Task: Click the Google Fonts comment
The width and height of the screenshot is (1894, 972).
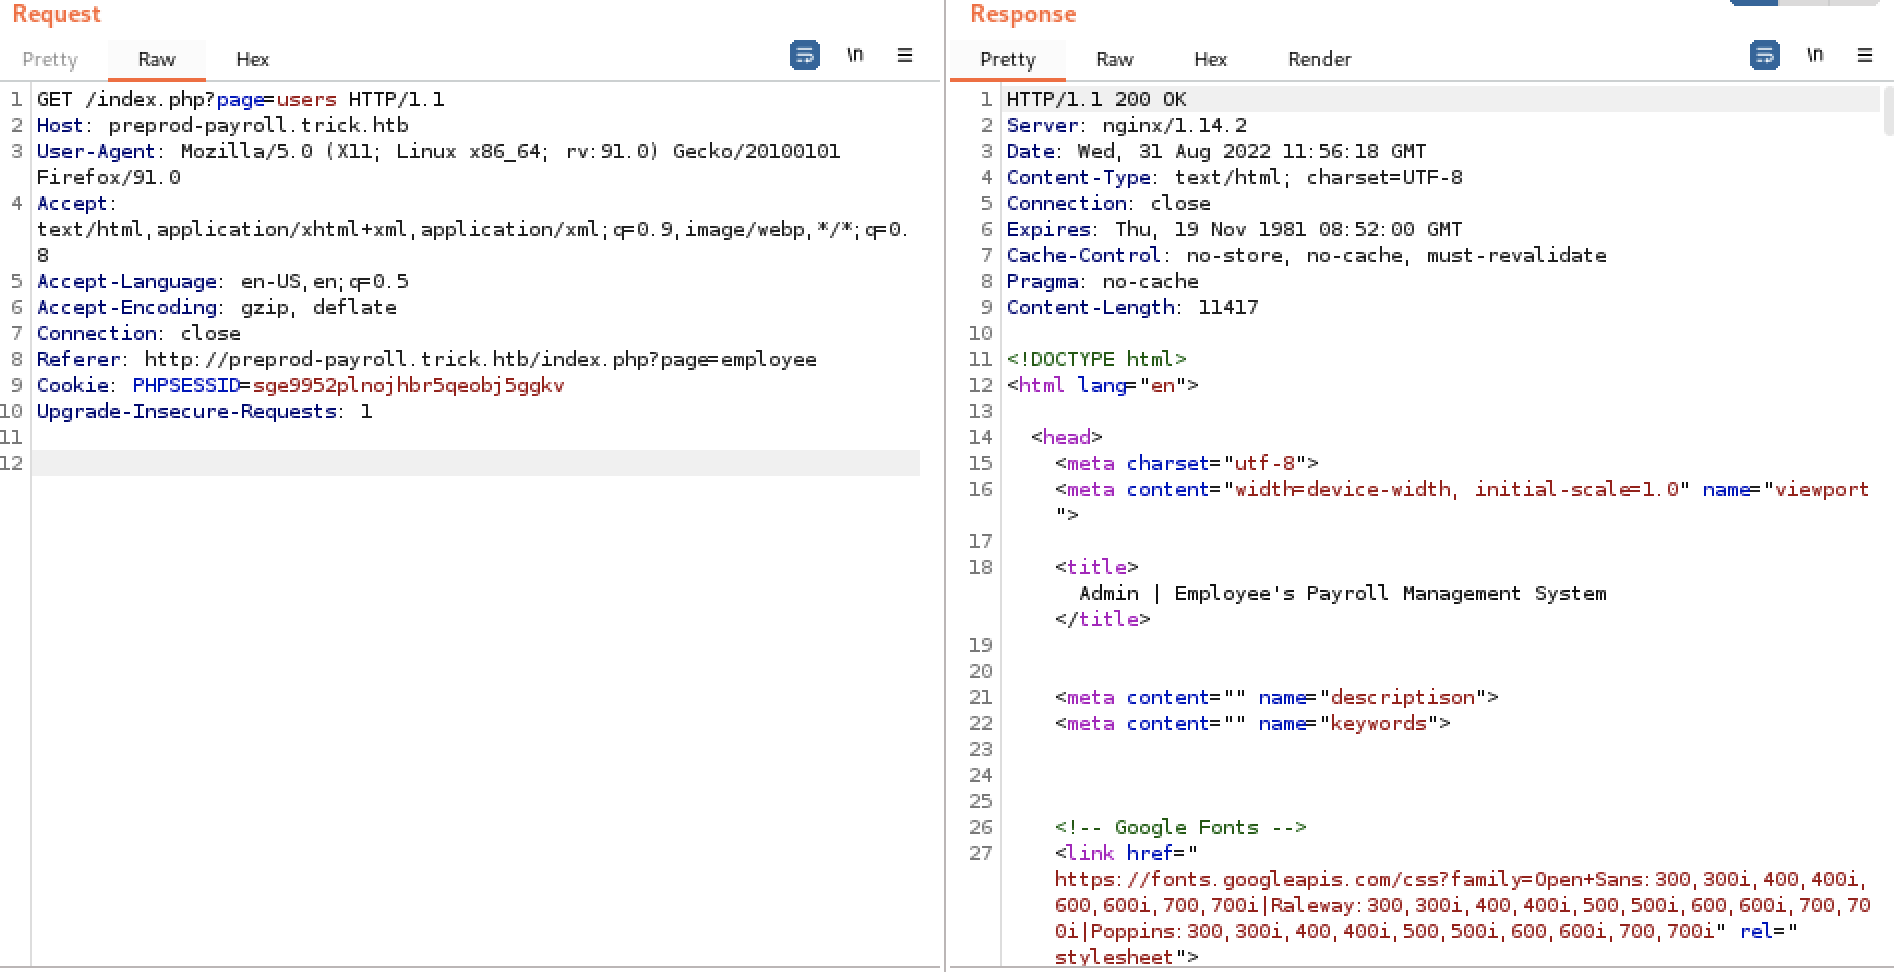Action: (x=1181, y=827)
